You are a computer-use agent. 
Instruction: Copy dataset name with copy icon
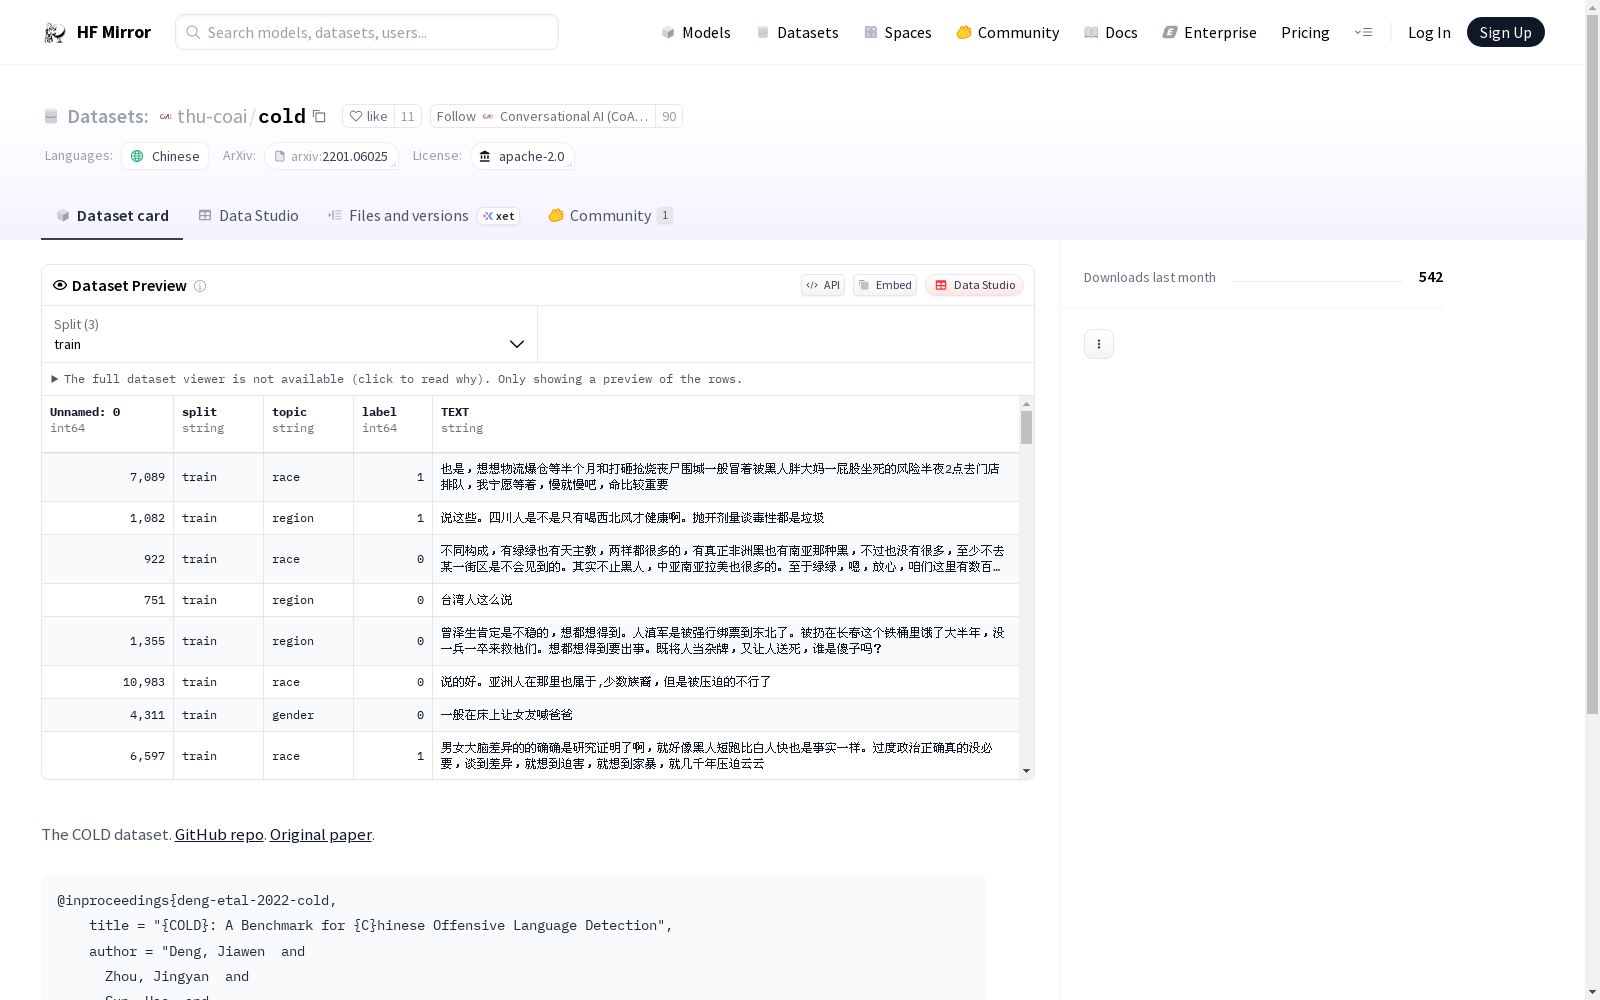coord(319,116)
